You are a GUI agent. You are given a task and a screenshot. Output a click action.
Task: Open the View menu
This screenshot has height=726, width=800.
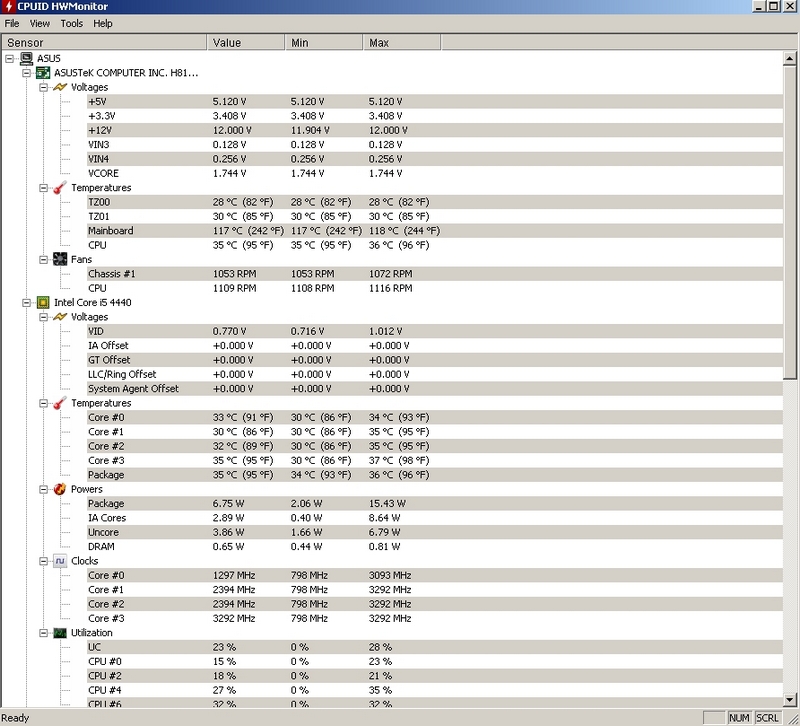39,23
